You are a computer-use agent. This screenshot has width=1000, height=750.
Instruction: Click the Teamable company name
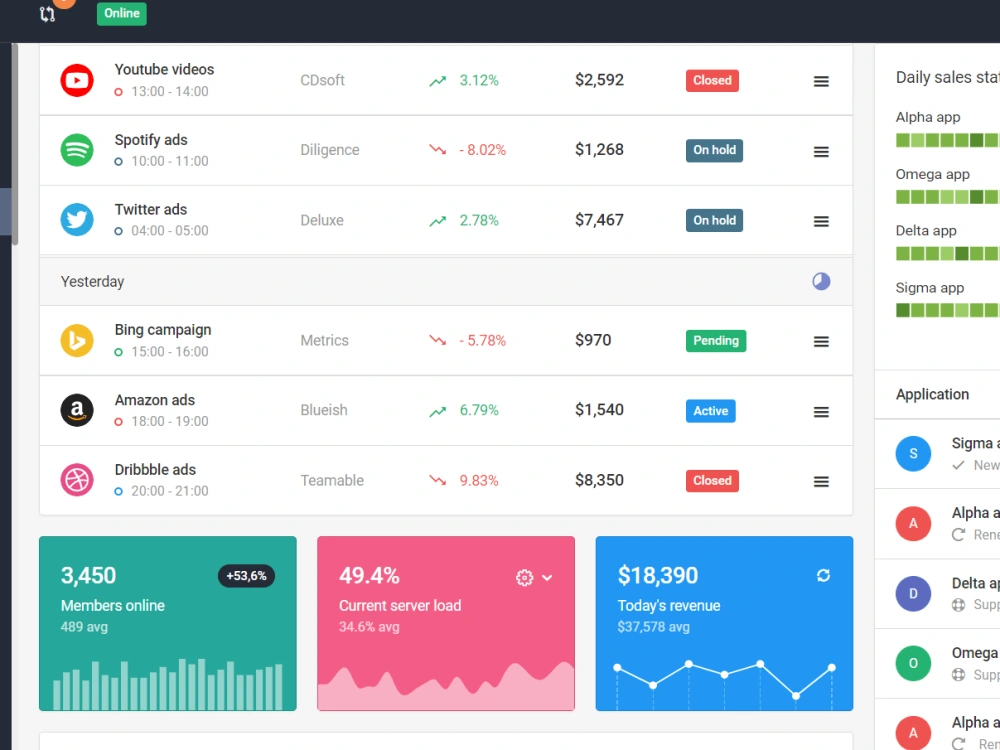coord(332,480)
